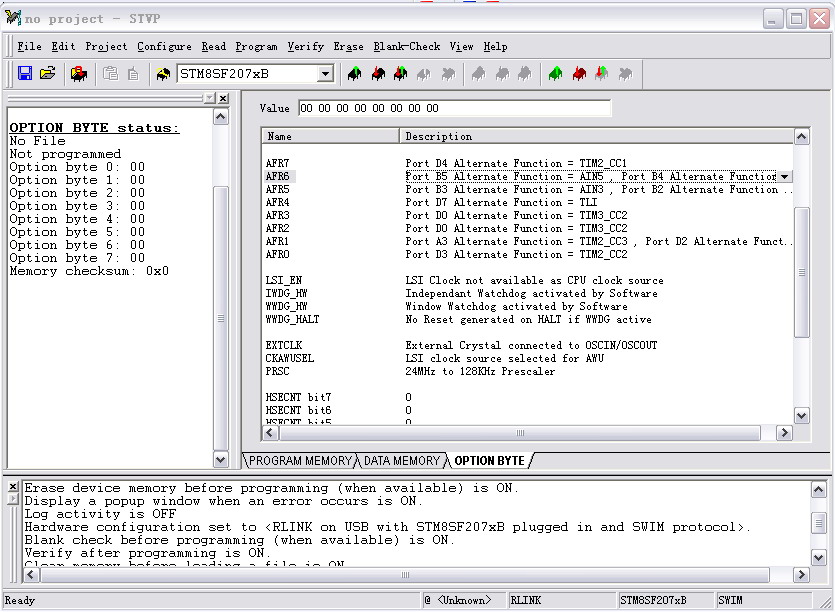The height and width of the screenshot is (612, 835).
Task: Open the STM8SF207xB device dropdown
Action: click(x=325, y=74)
